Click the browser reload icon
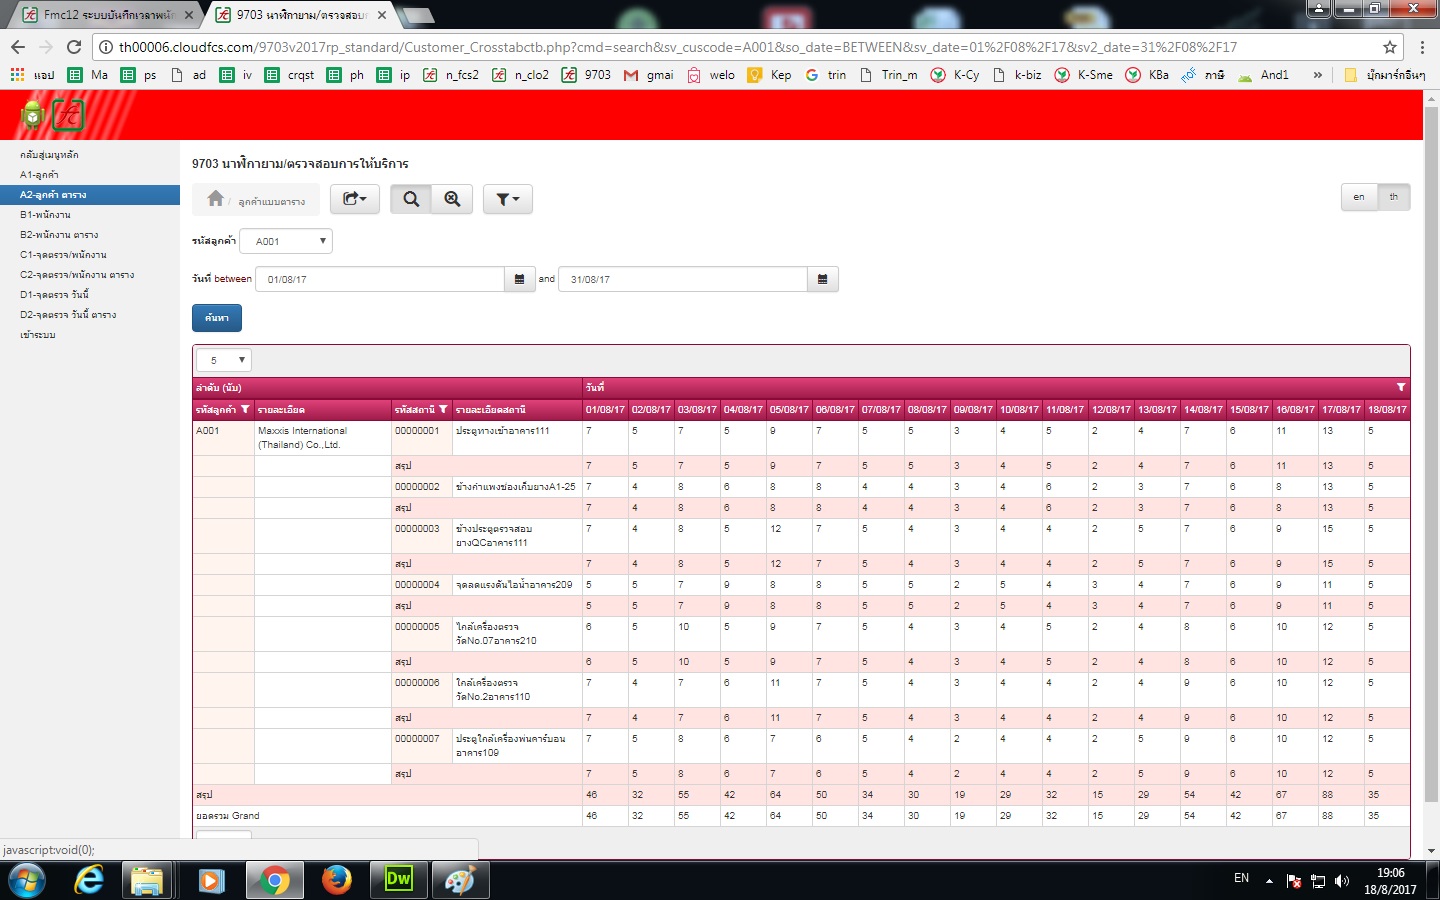The image size is (1440, 900). 74,47
